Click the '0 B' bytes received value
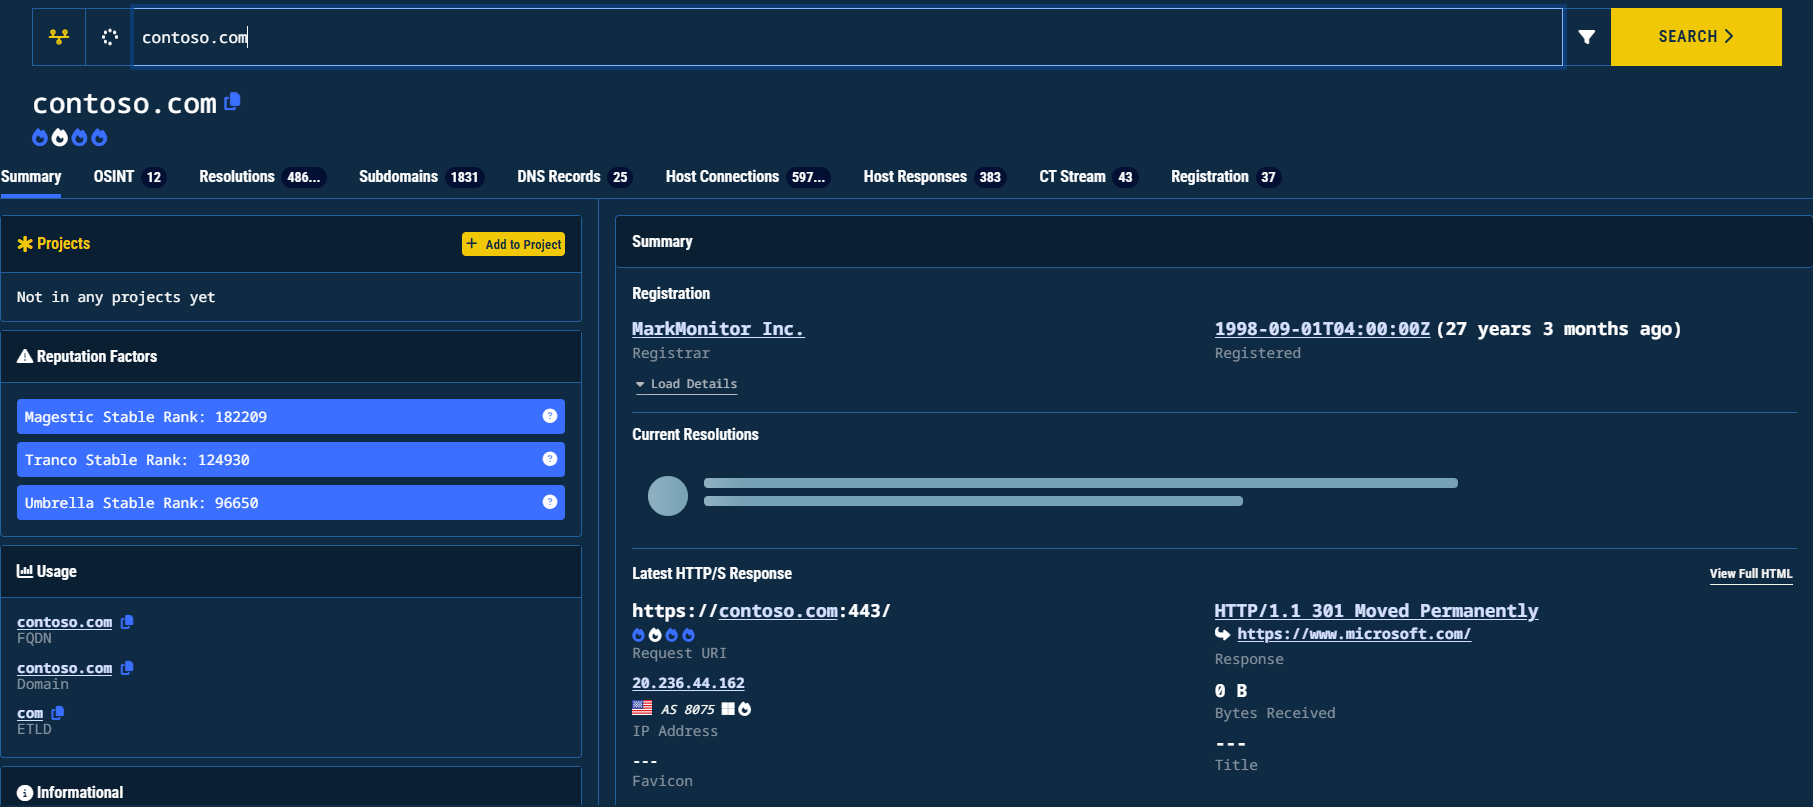 click(x=1231, y=691)
